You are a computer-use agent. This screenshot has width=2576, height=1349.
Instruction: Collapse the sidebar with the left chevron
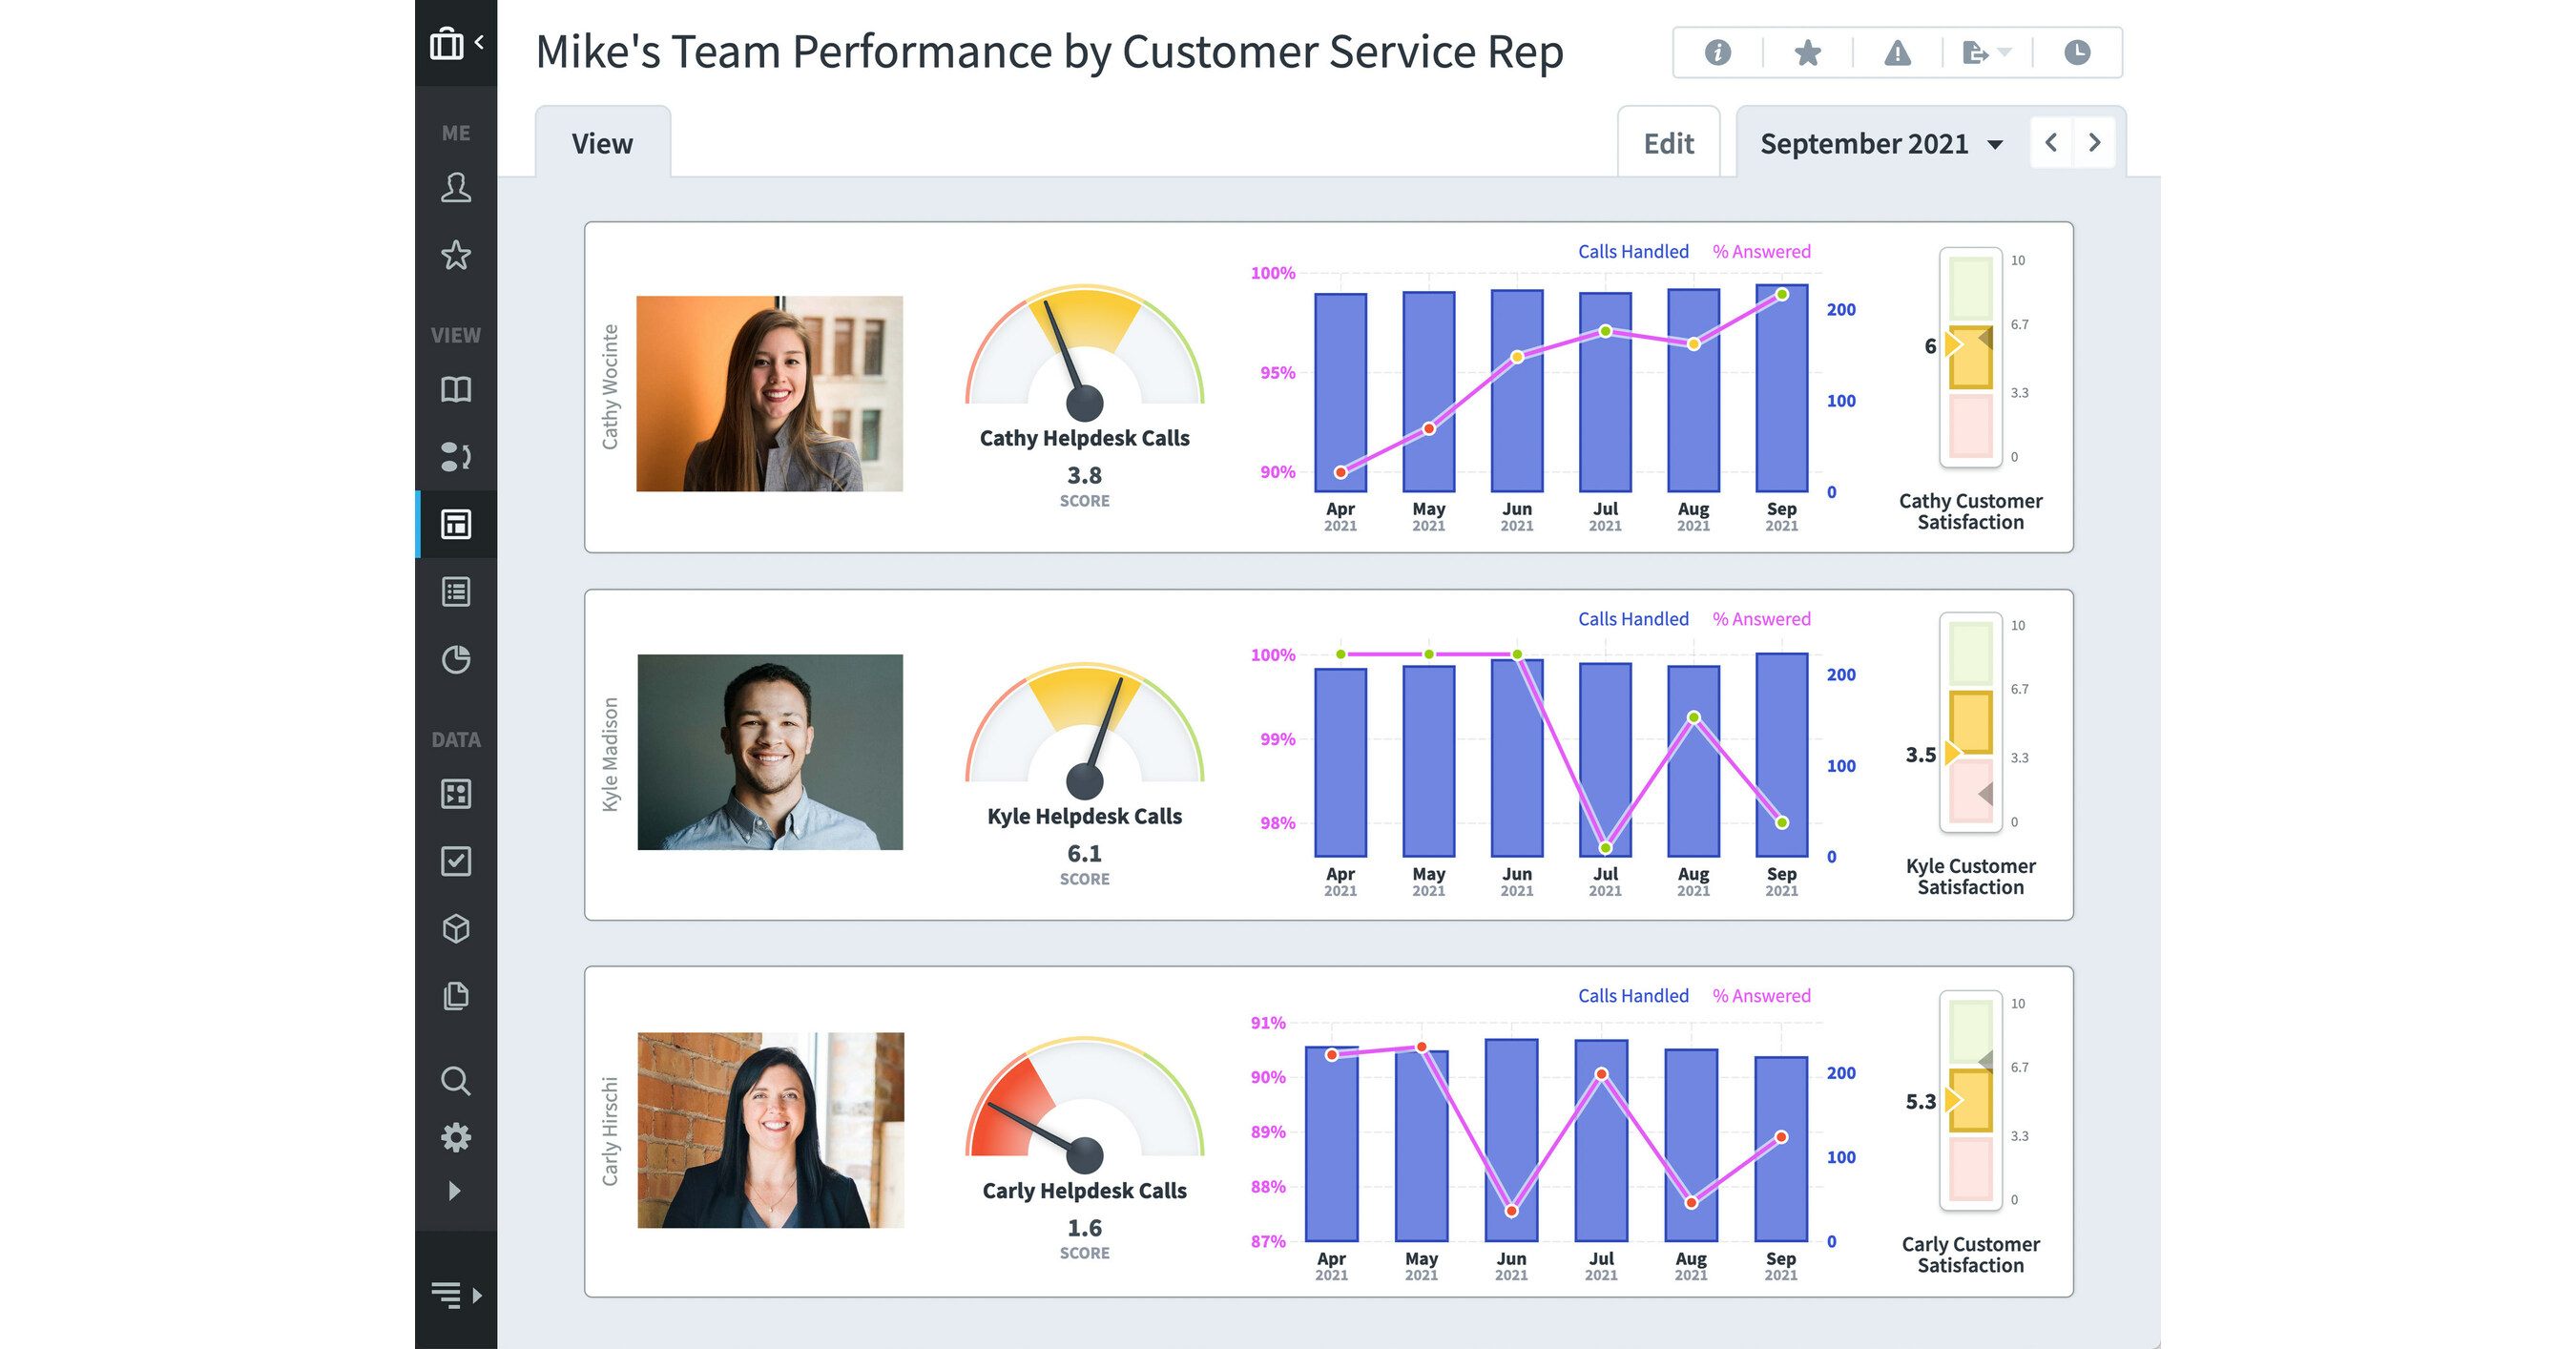[x=477, y=42]
